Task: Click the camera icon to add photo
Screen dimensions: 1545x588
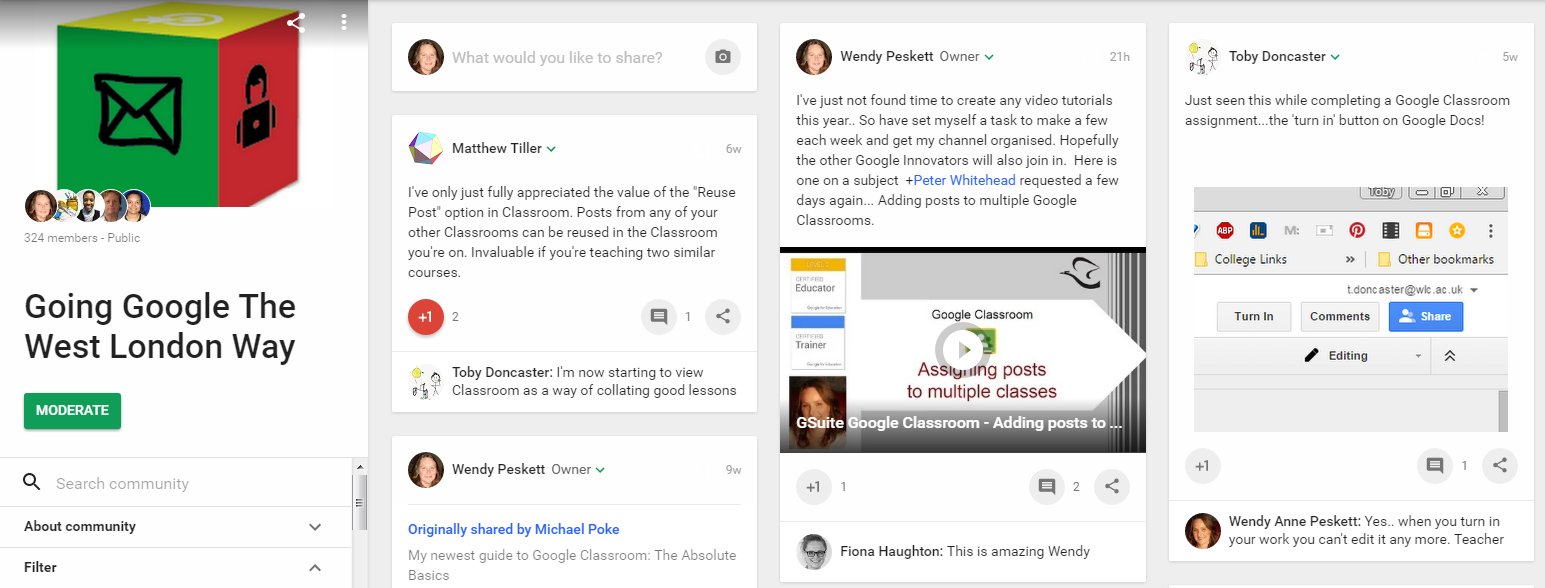Action: pyautogui.click(x=723, y=57)
